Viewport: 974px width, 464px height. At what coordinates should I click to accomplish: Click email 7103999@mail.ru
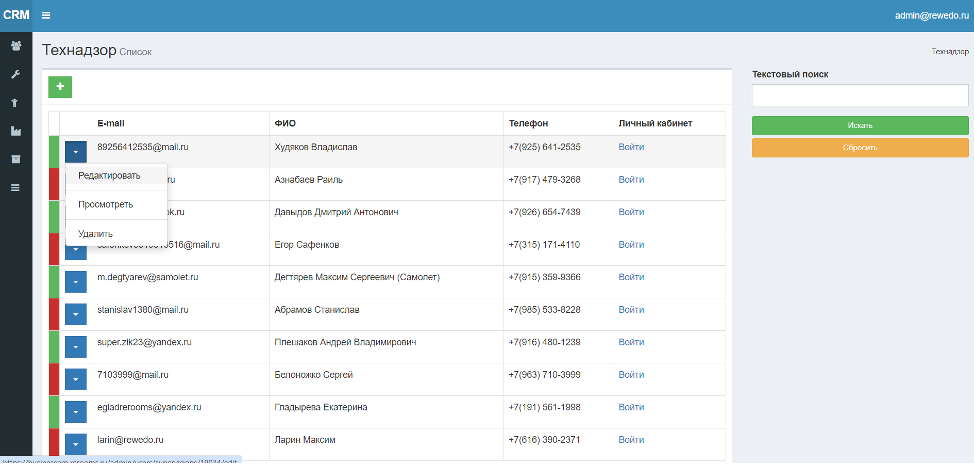point(133,375)
